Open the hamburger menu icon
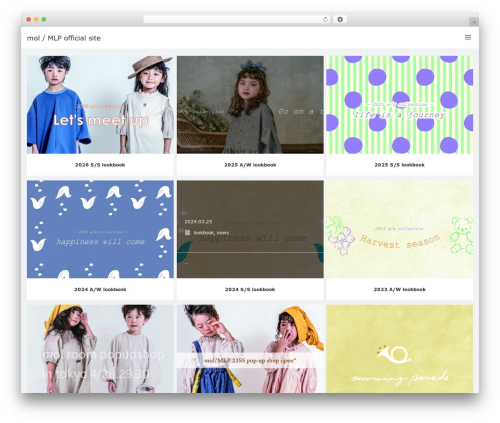The width and height of the screenshot is (500, 423). point(468,37)
